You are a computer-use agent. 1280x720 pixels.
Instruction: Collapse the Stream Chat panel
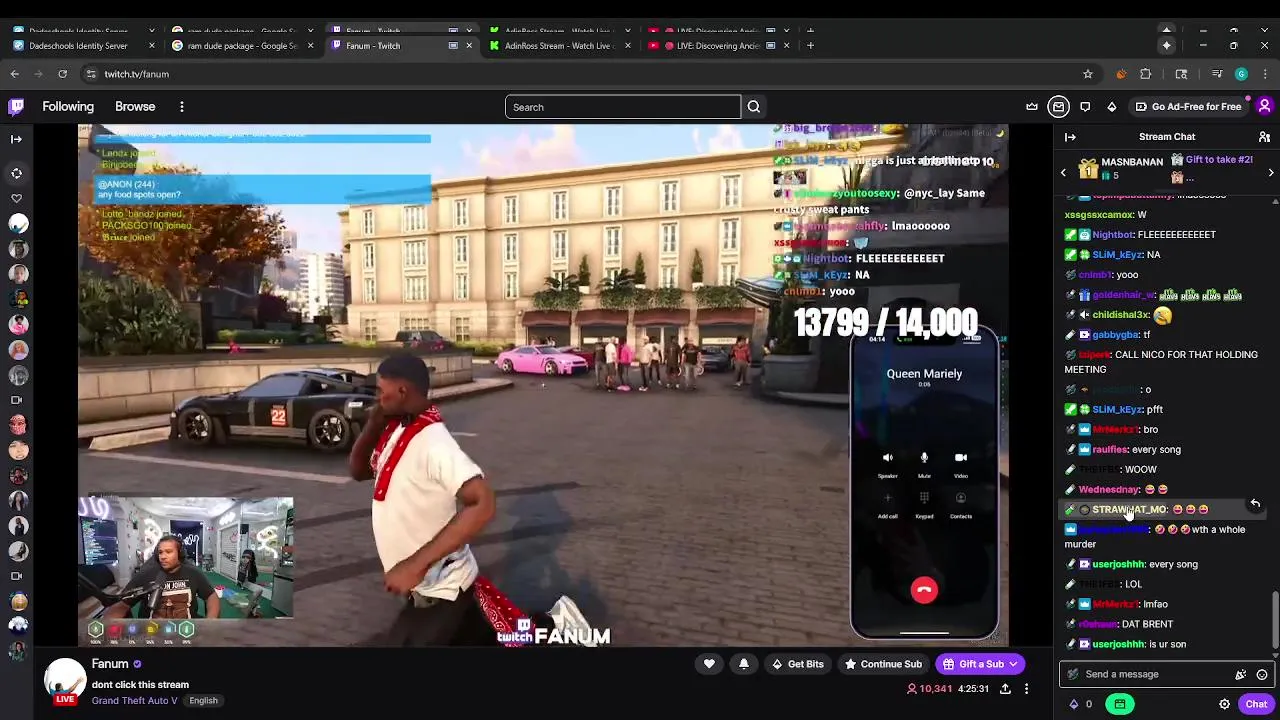coord(1070,137)
